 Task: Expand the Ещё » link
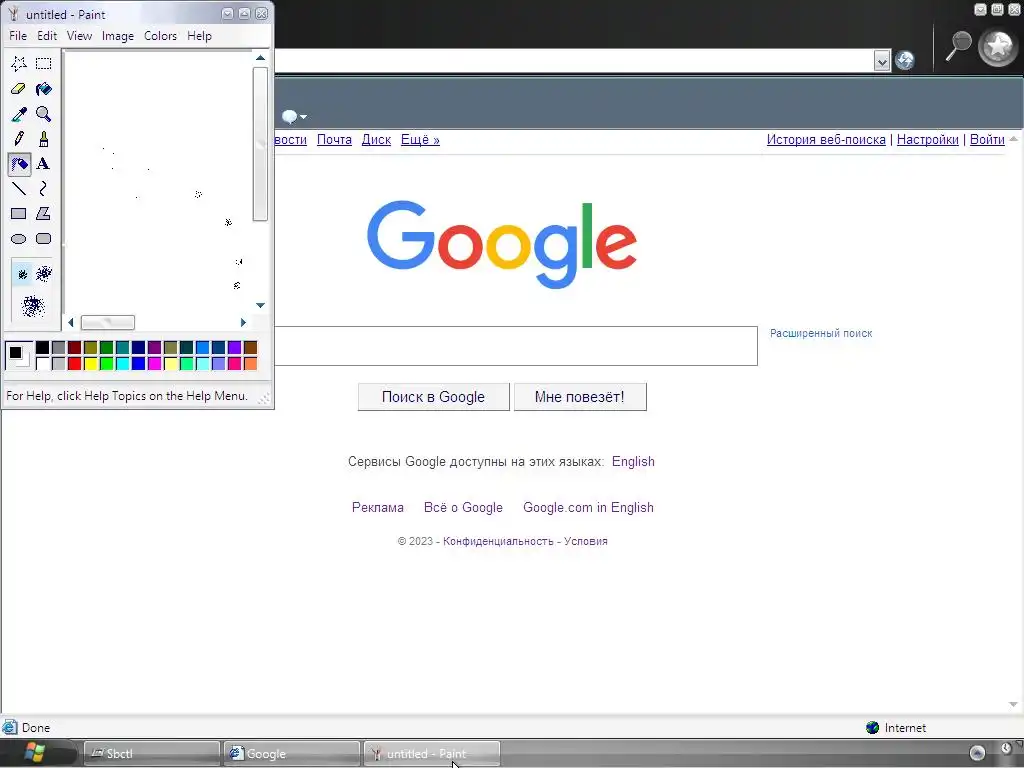420,140
